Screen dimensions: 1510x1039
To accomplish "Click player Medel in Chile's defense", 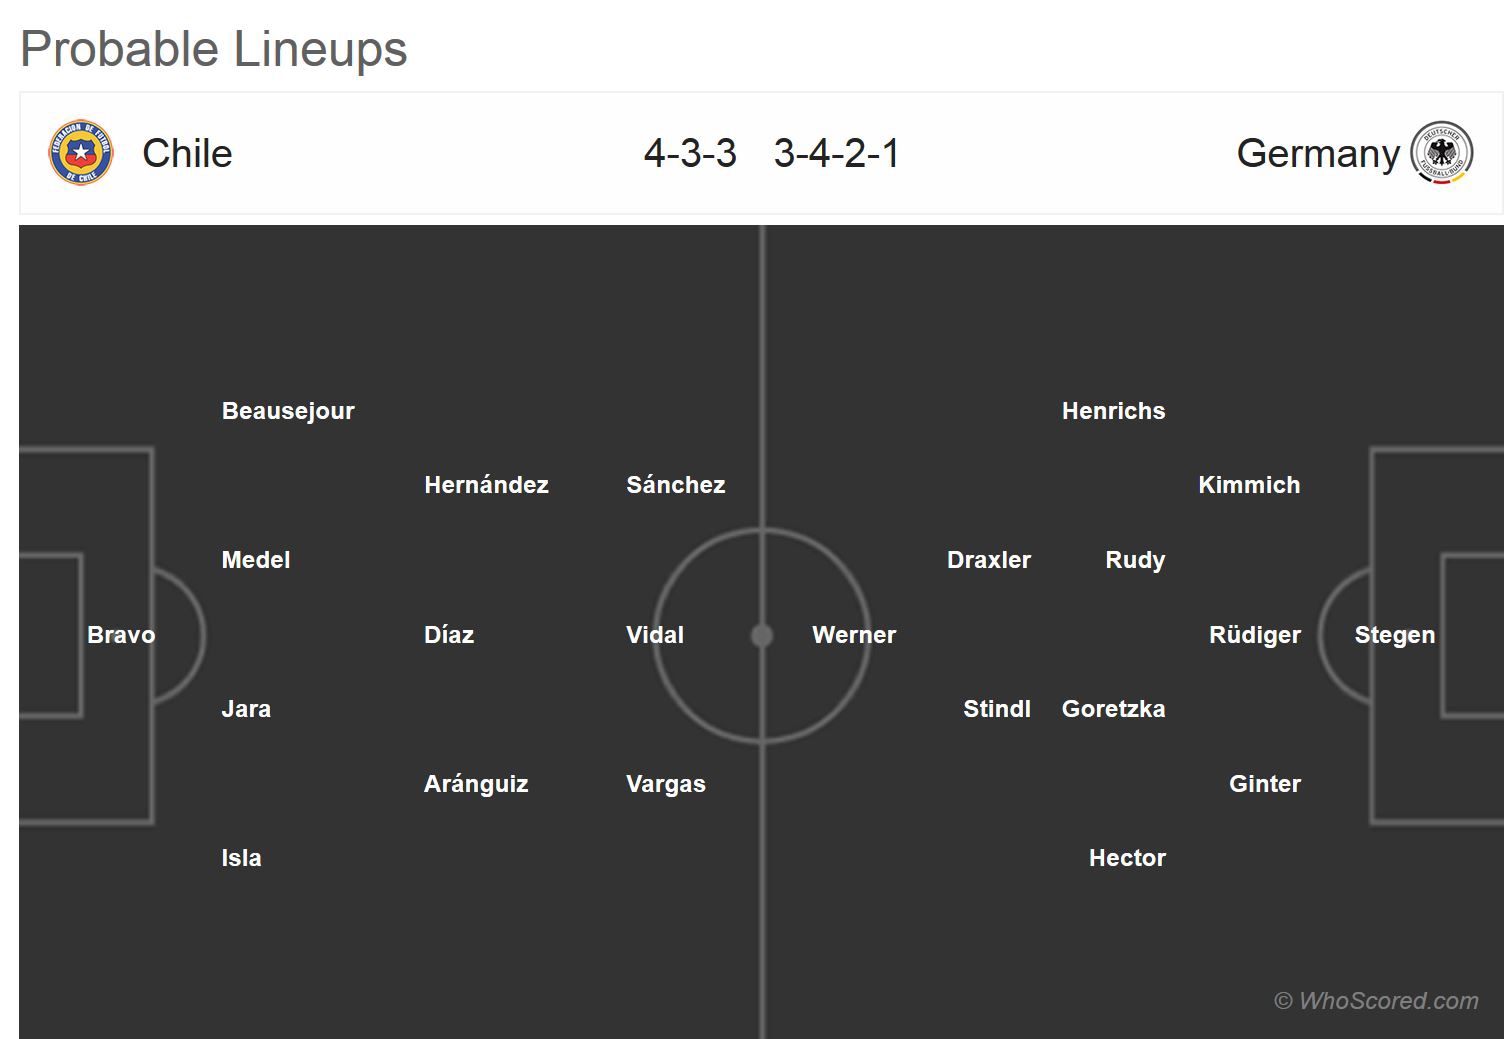I will (x=256, y=560).
